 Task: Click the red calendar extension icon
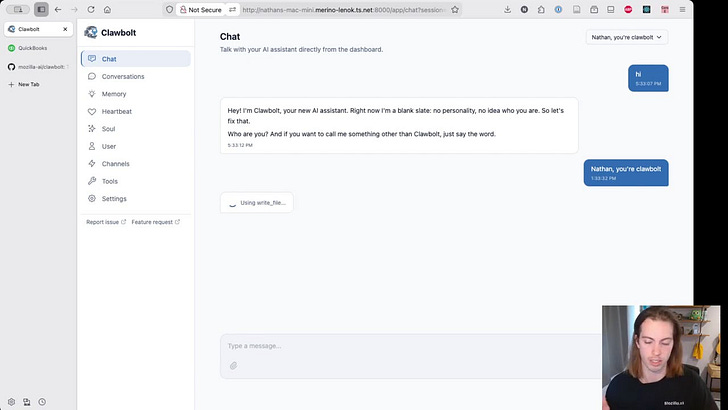pos(665,9)
